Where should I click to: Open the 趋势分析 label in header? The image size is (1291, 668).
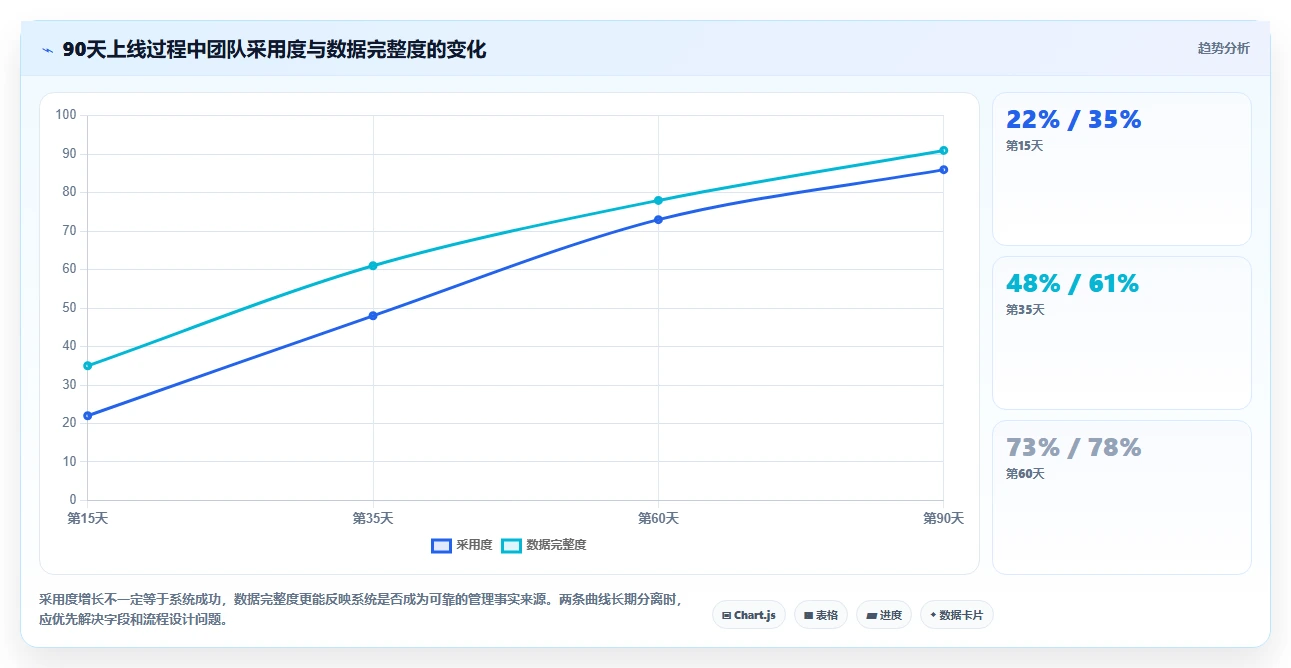click(x=1223, y=48)
